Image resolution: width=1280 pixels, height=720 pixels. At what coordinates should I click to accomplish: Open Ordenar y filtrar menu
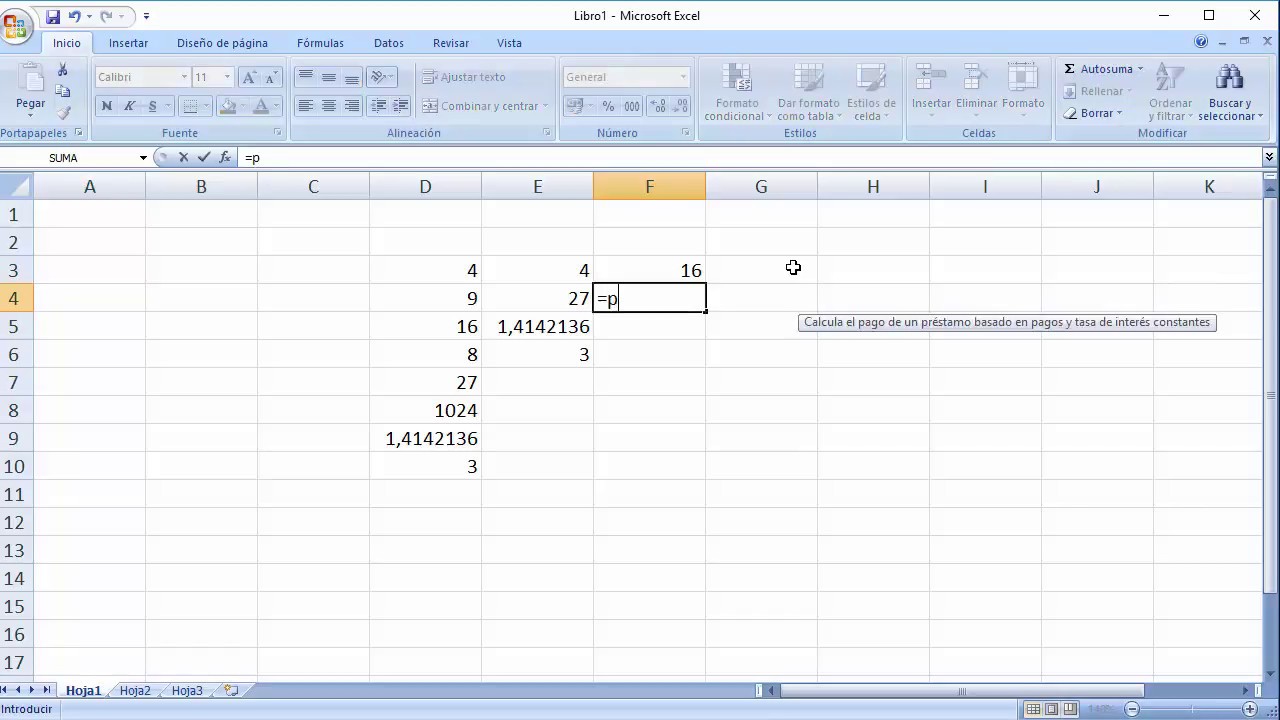(x=1170, y=92)
